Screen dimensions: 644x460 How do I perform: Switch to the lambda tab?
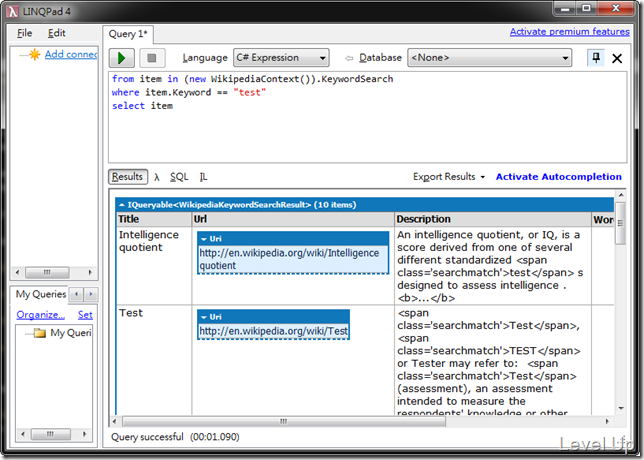pyautogui.click(x=157, y=177)
